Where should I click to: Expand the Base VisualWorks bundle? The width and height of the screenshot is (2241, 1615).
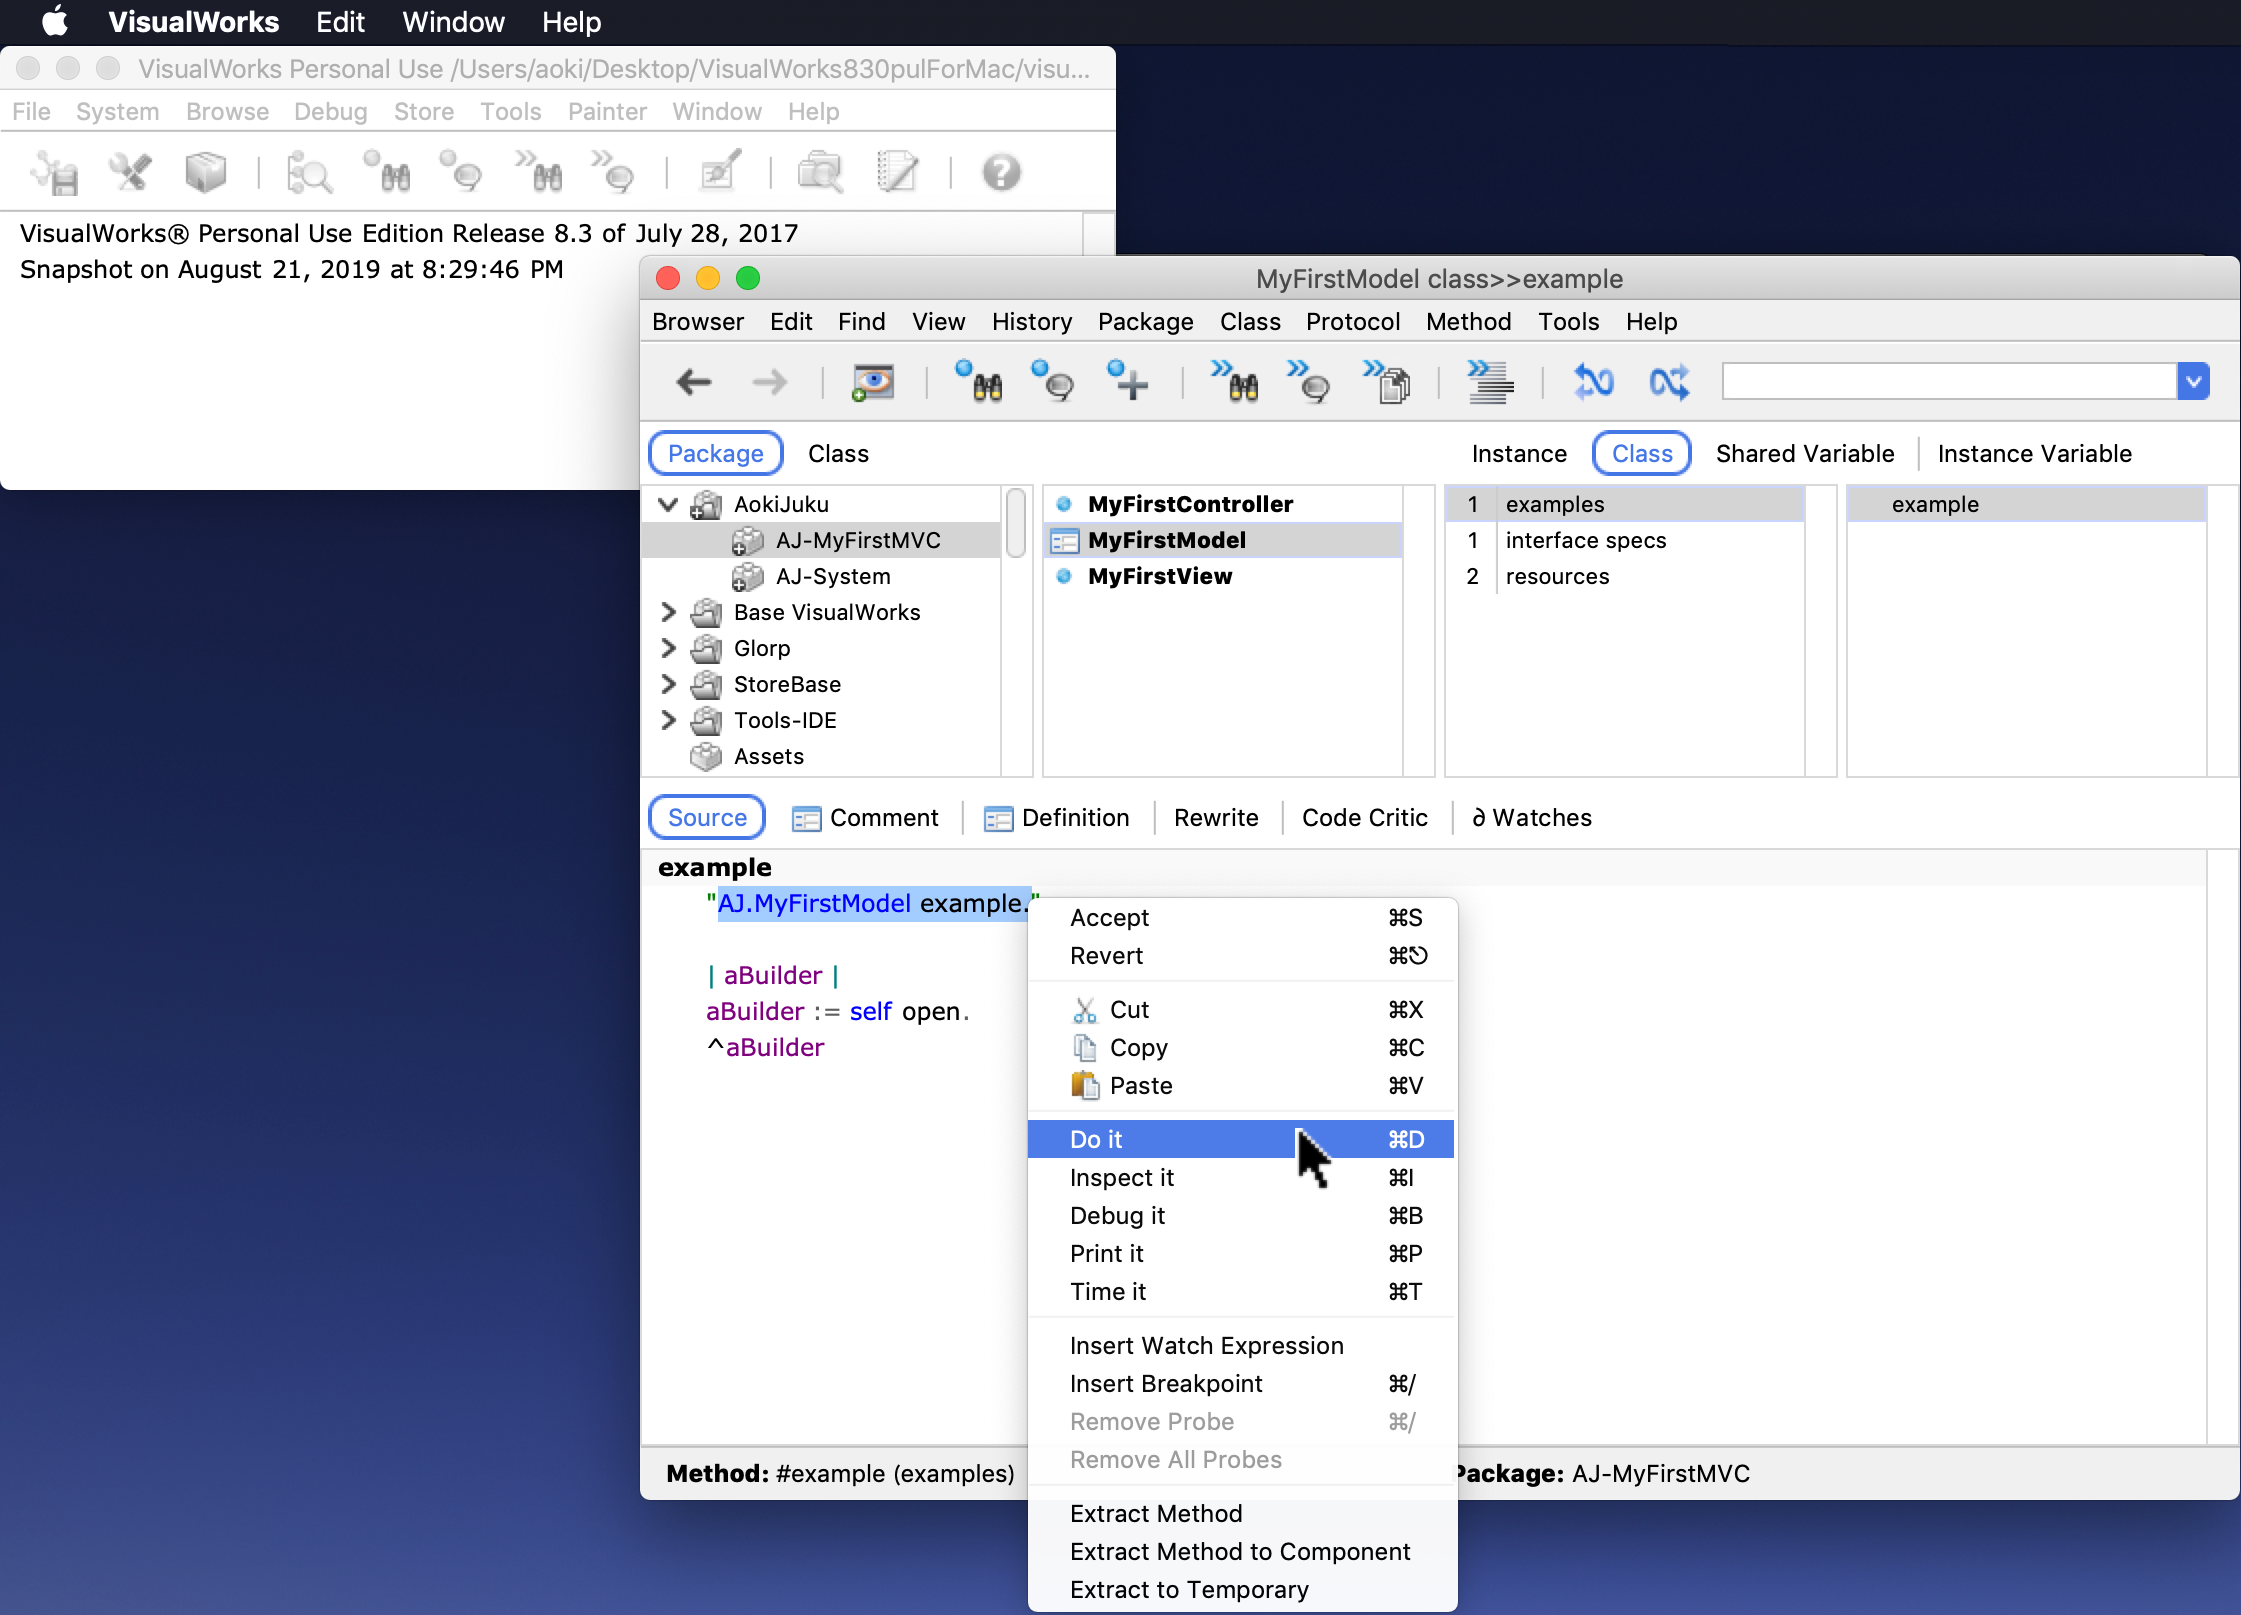pos(669,612)
